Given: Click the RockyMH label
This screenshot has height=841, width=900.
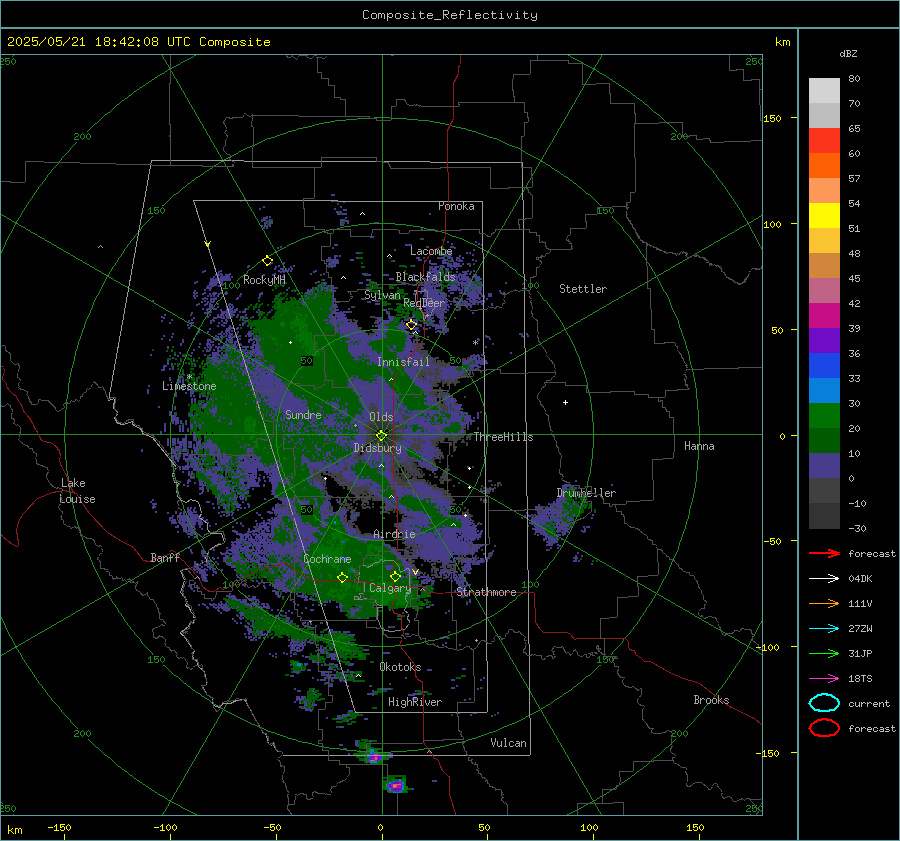Looking at the screenshot, I should tap(264, 280).
